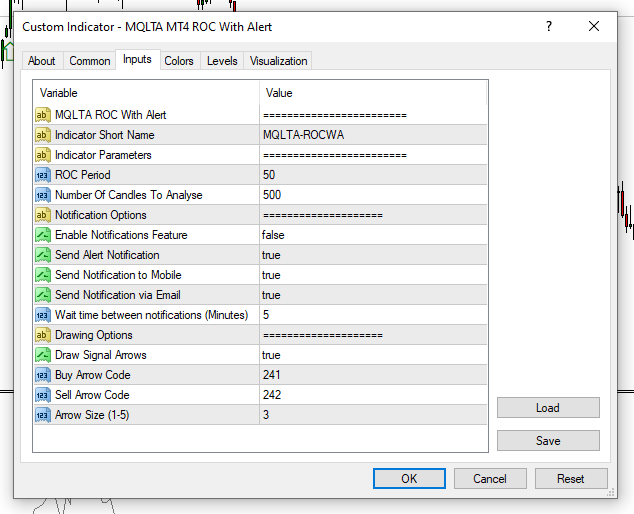Click the true value for Send Alert Notification
The height and width of the screenshot is (514, 634).
[271, 255]
